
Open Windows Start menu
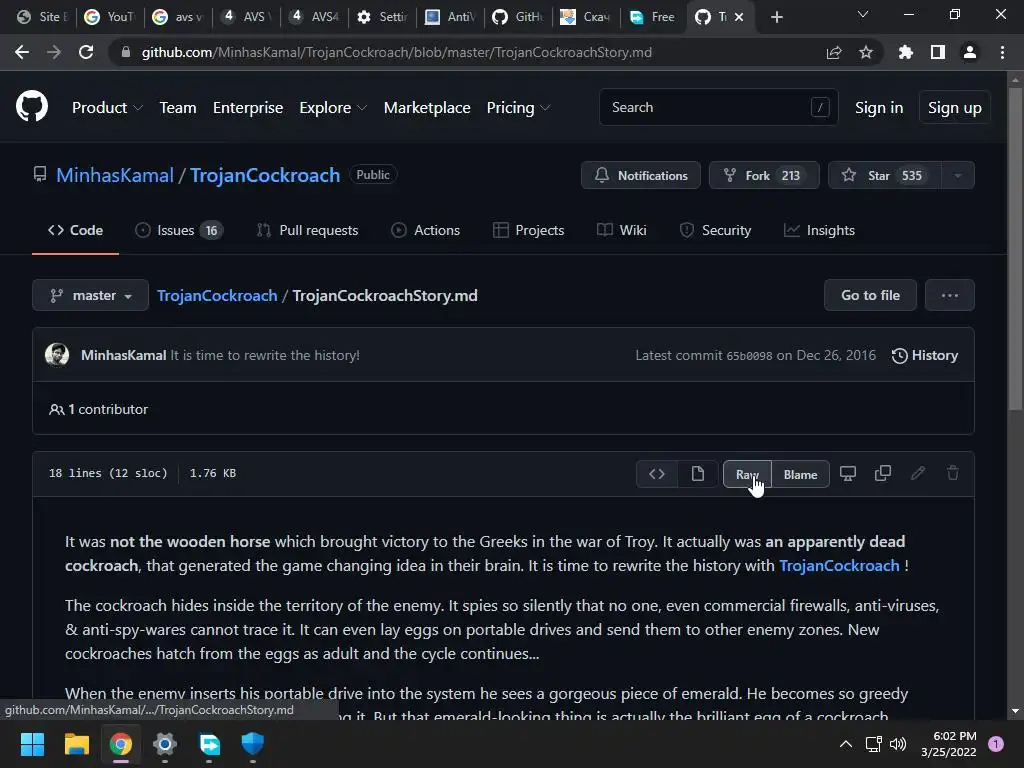pyautogui.click(x=32, y=744)
